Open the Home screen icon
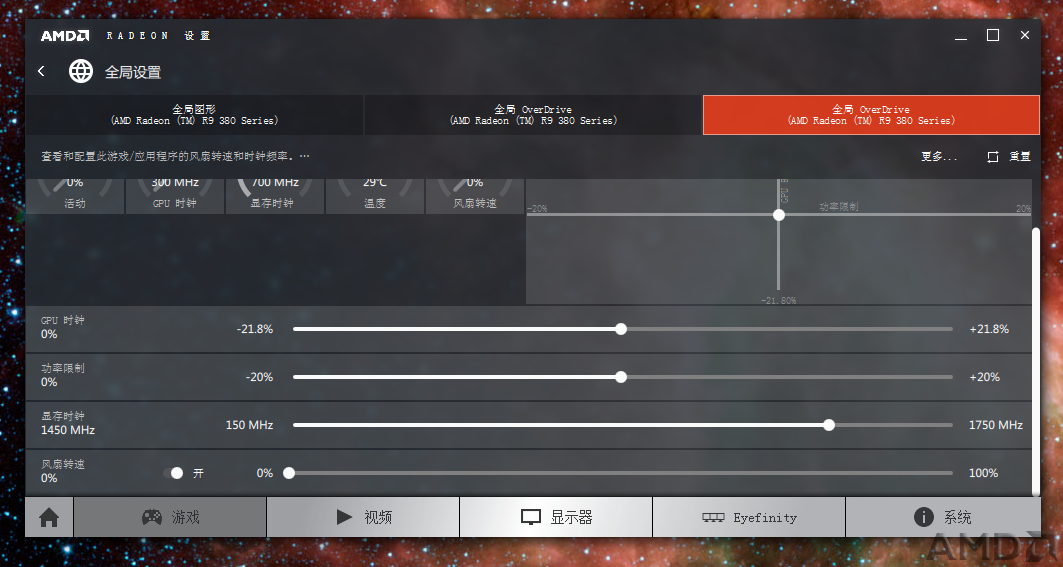1063x567 pixels. pos(49,517)
